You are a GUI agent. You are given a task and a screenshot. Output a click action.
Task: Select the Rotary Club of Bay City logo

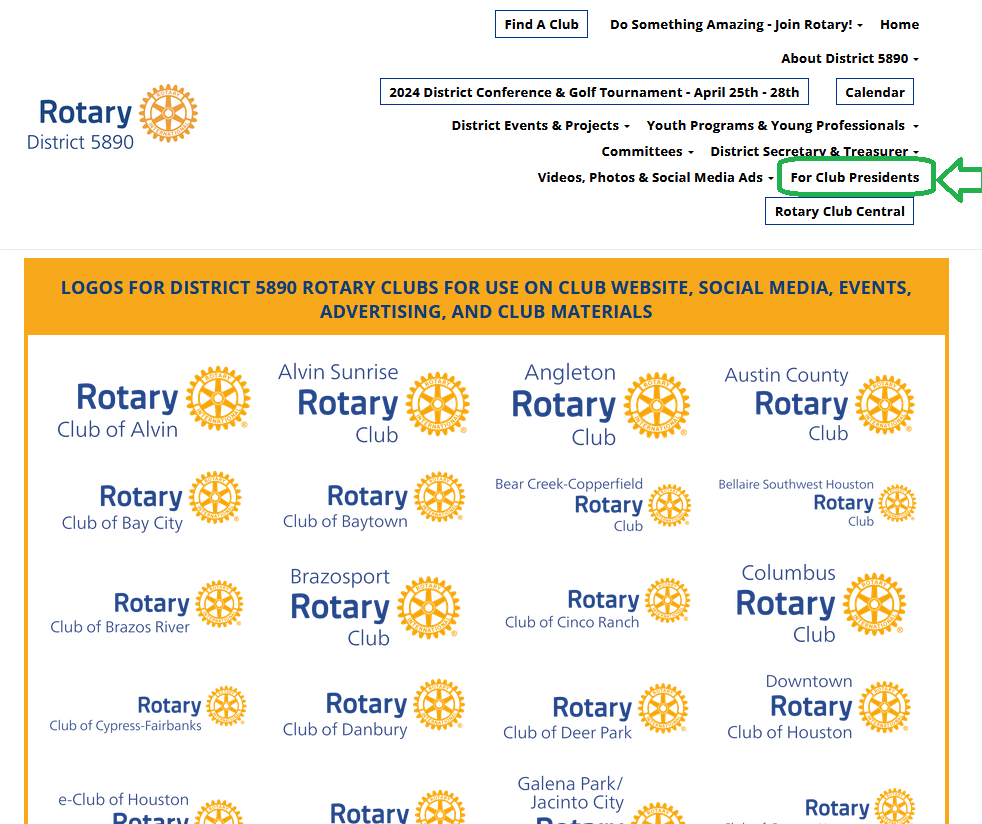152,503
